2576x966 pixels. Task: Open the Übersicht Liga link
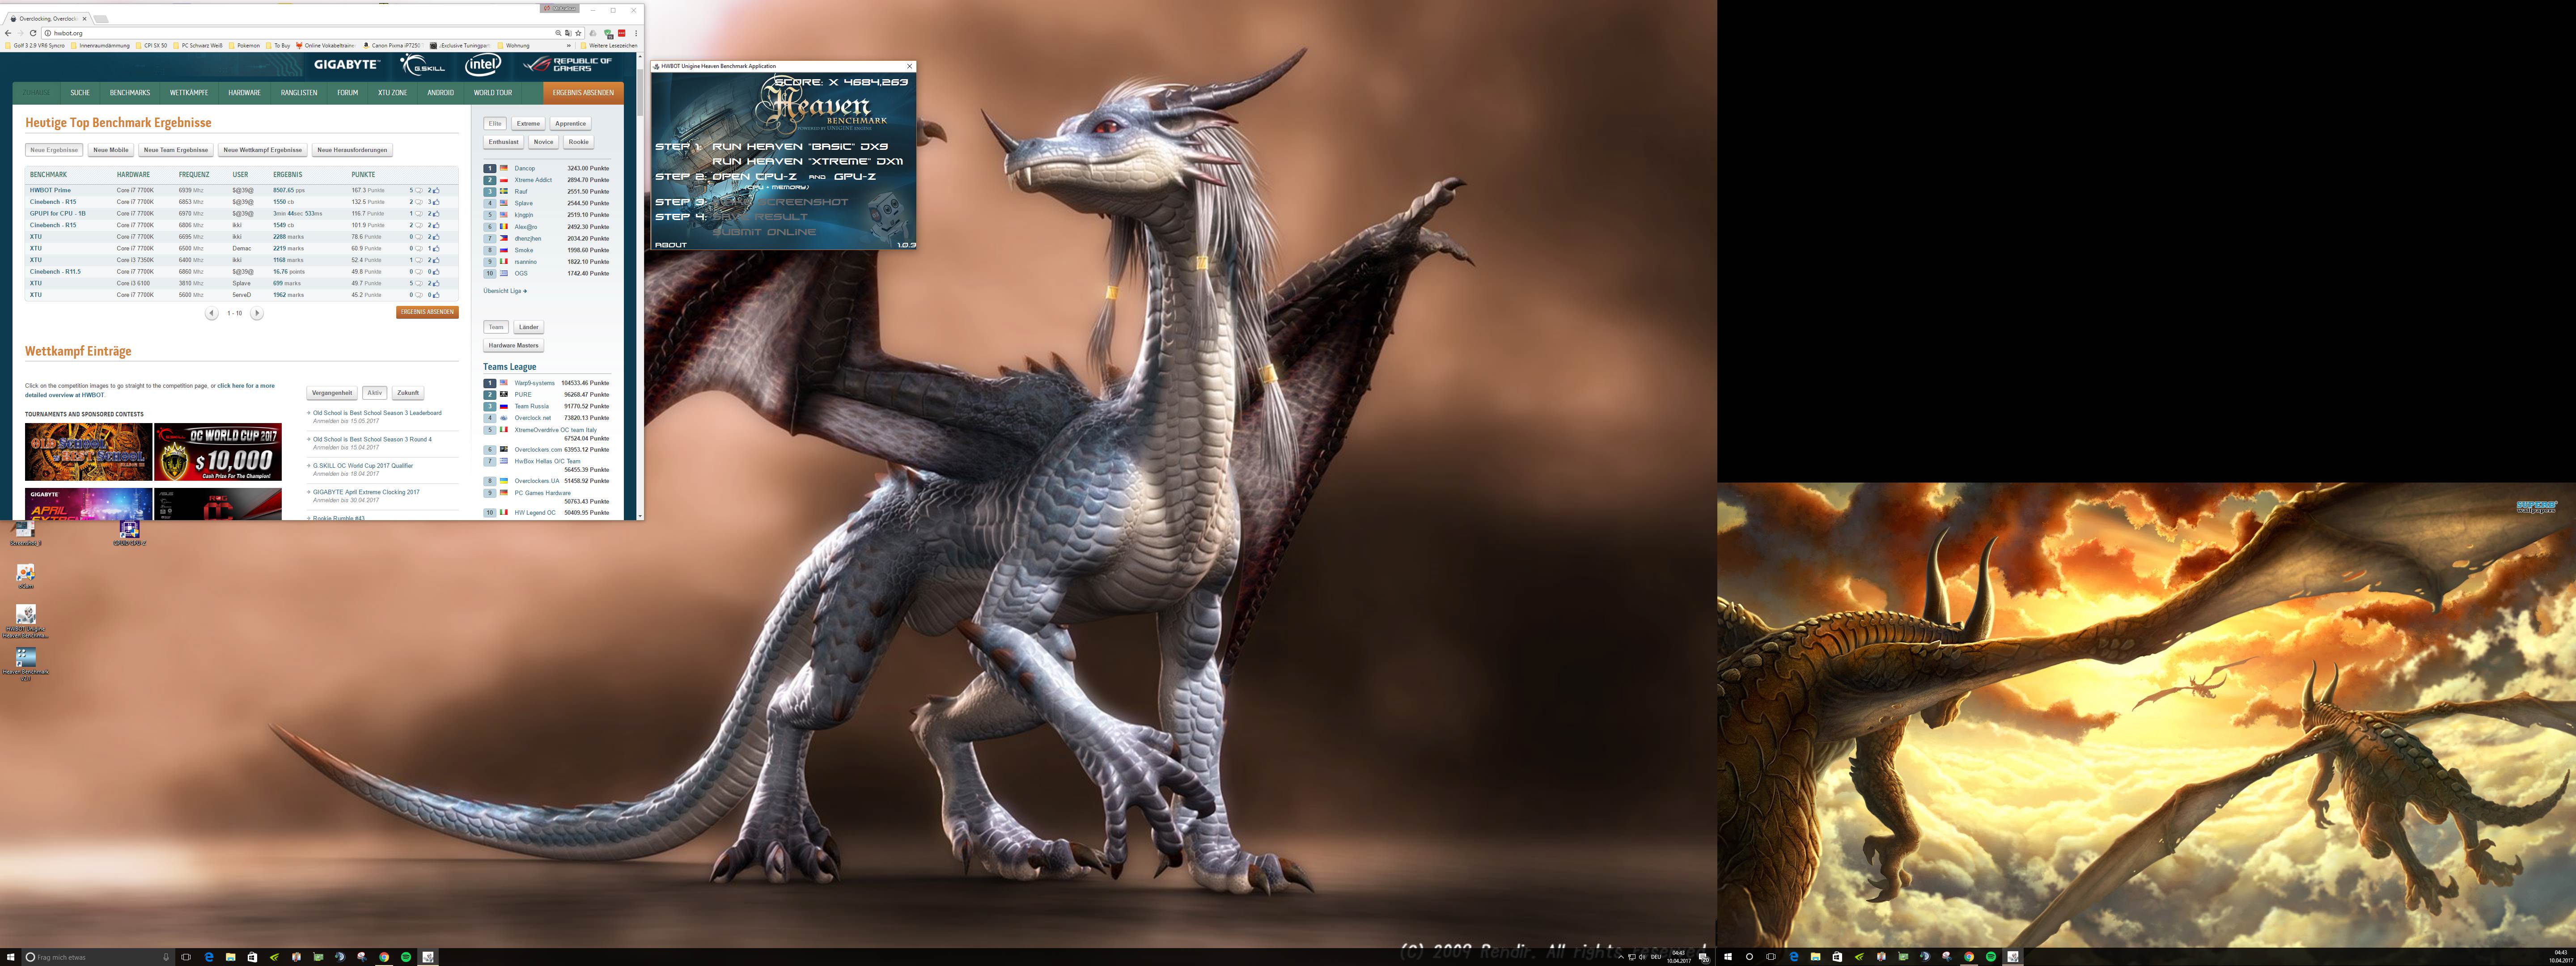(x=505, y=291)
